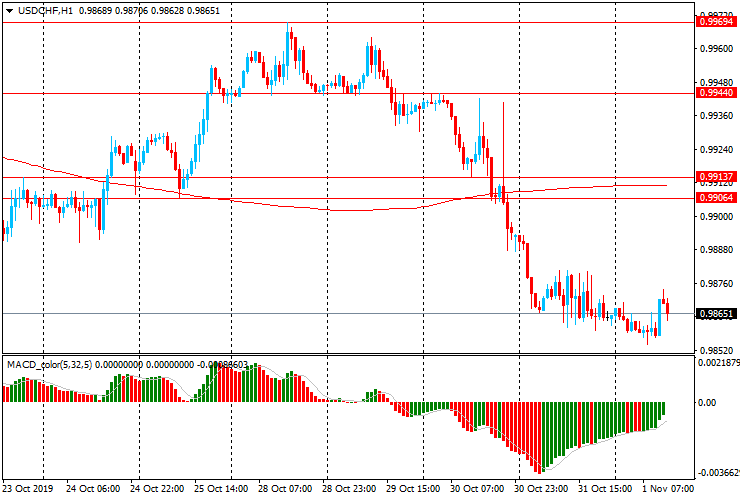Viewport: 740px width, 500px height.
Task: Select the 0.99064 red price label
Action: tap(716, 197)
